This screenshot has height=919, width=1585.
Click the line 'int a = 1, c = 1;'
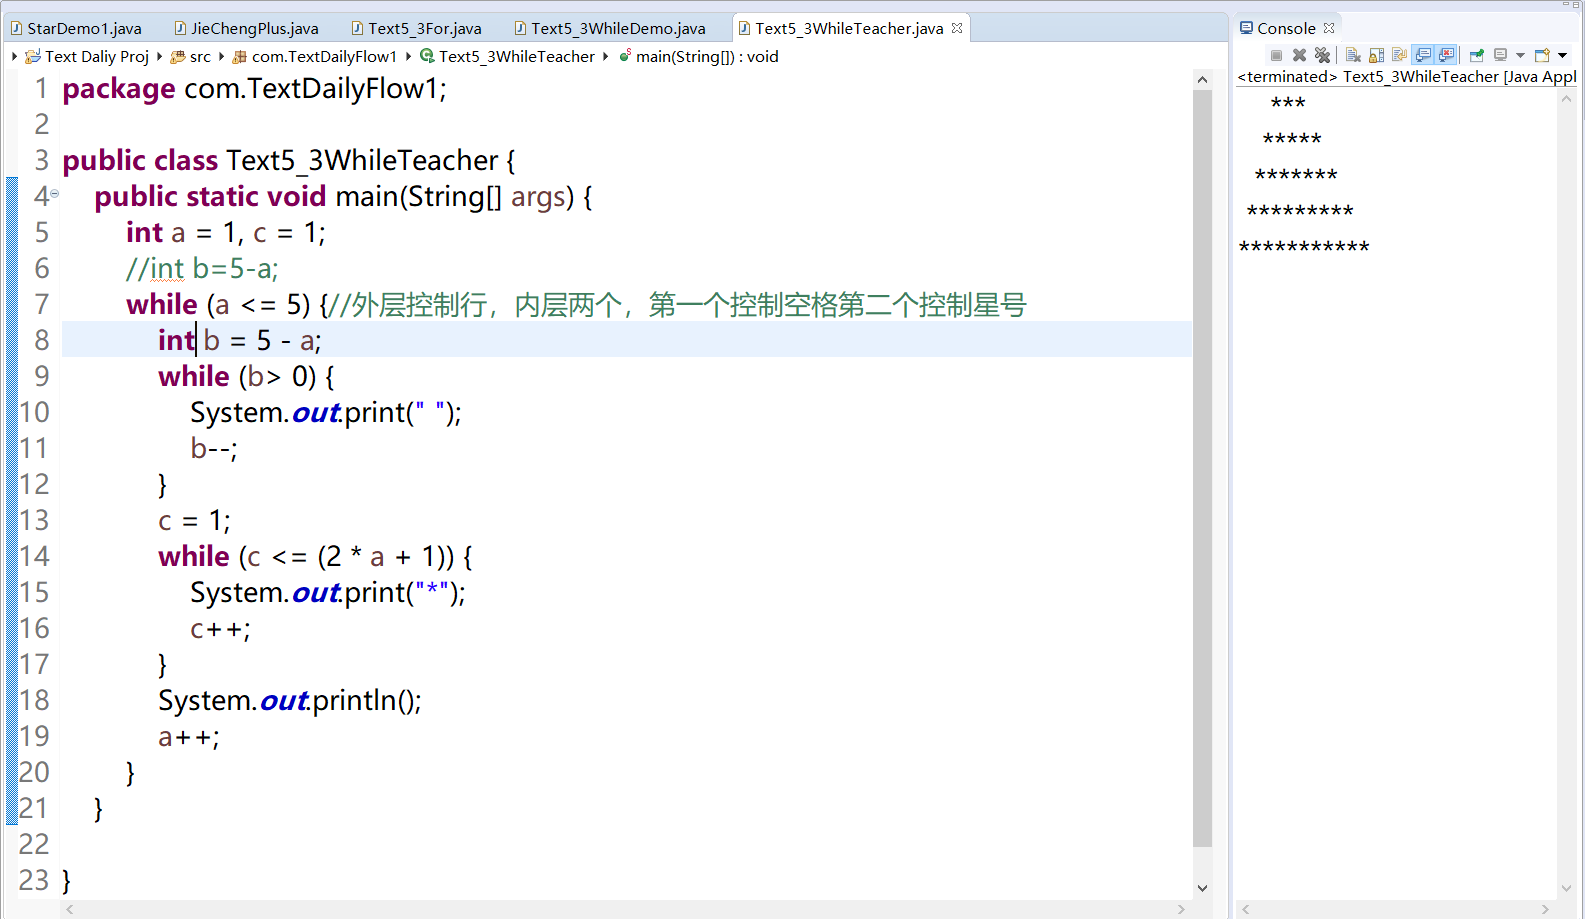click(225, 233)
